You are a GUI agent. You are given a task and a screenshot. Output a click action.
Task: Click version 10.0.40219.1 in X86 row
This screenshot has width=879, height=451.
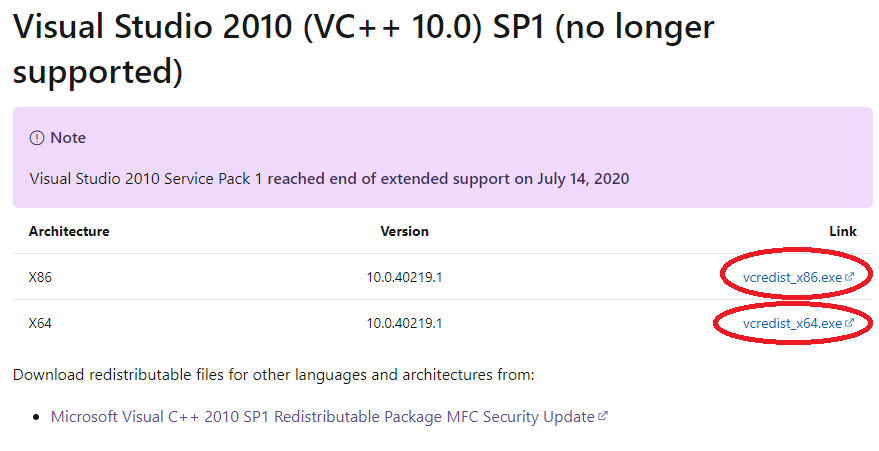pos(404,277)
